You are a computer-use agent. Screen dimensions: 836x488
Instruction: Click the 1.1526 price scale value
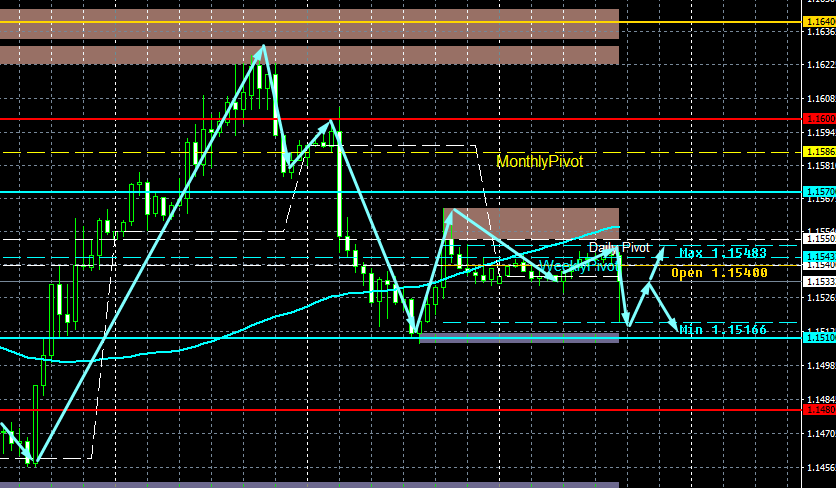click(821, 297)
